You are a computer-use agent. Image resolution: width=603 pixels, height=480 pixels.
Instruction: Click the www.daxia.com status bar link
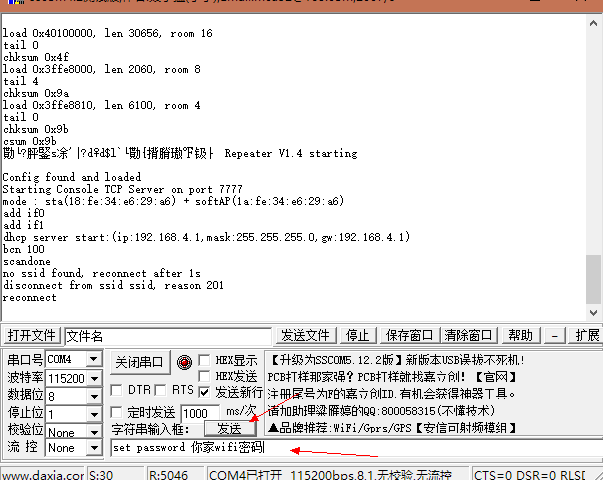click(42, 475)
